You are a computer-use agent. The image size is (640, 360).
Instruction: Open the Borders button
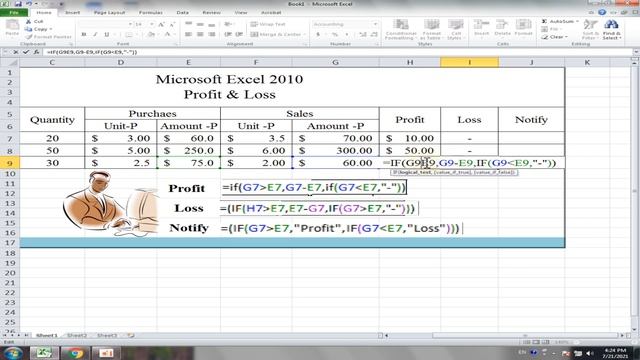click(129, 35)
